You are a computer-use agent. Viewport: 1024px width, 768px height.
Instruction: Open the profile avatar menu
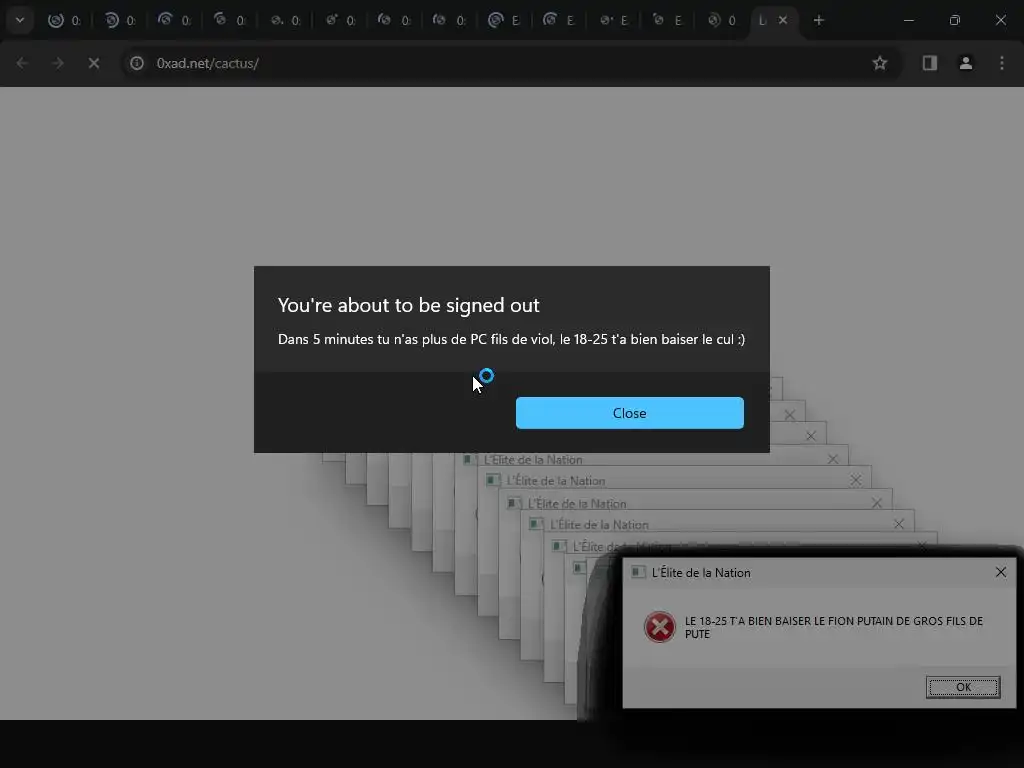965,63
